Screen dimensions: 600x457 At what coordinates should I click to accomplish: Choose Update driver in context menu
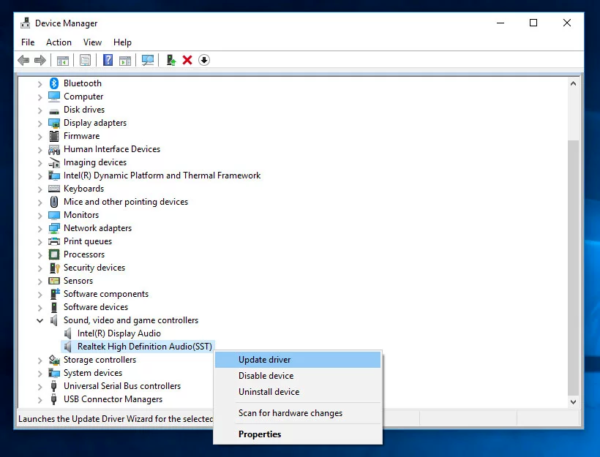(x=298, y=360)
